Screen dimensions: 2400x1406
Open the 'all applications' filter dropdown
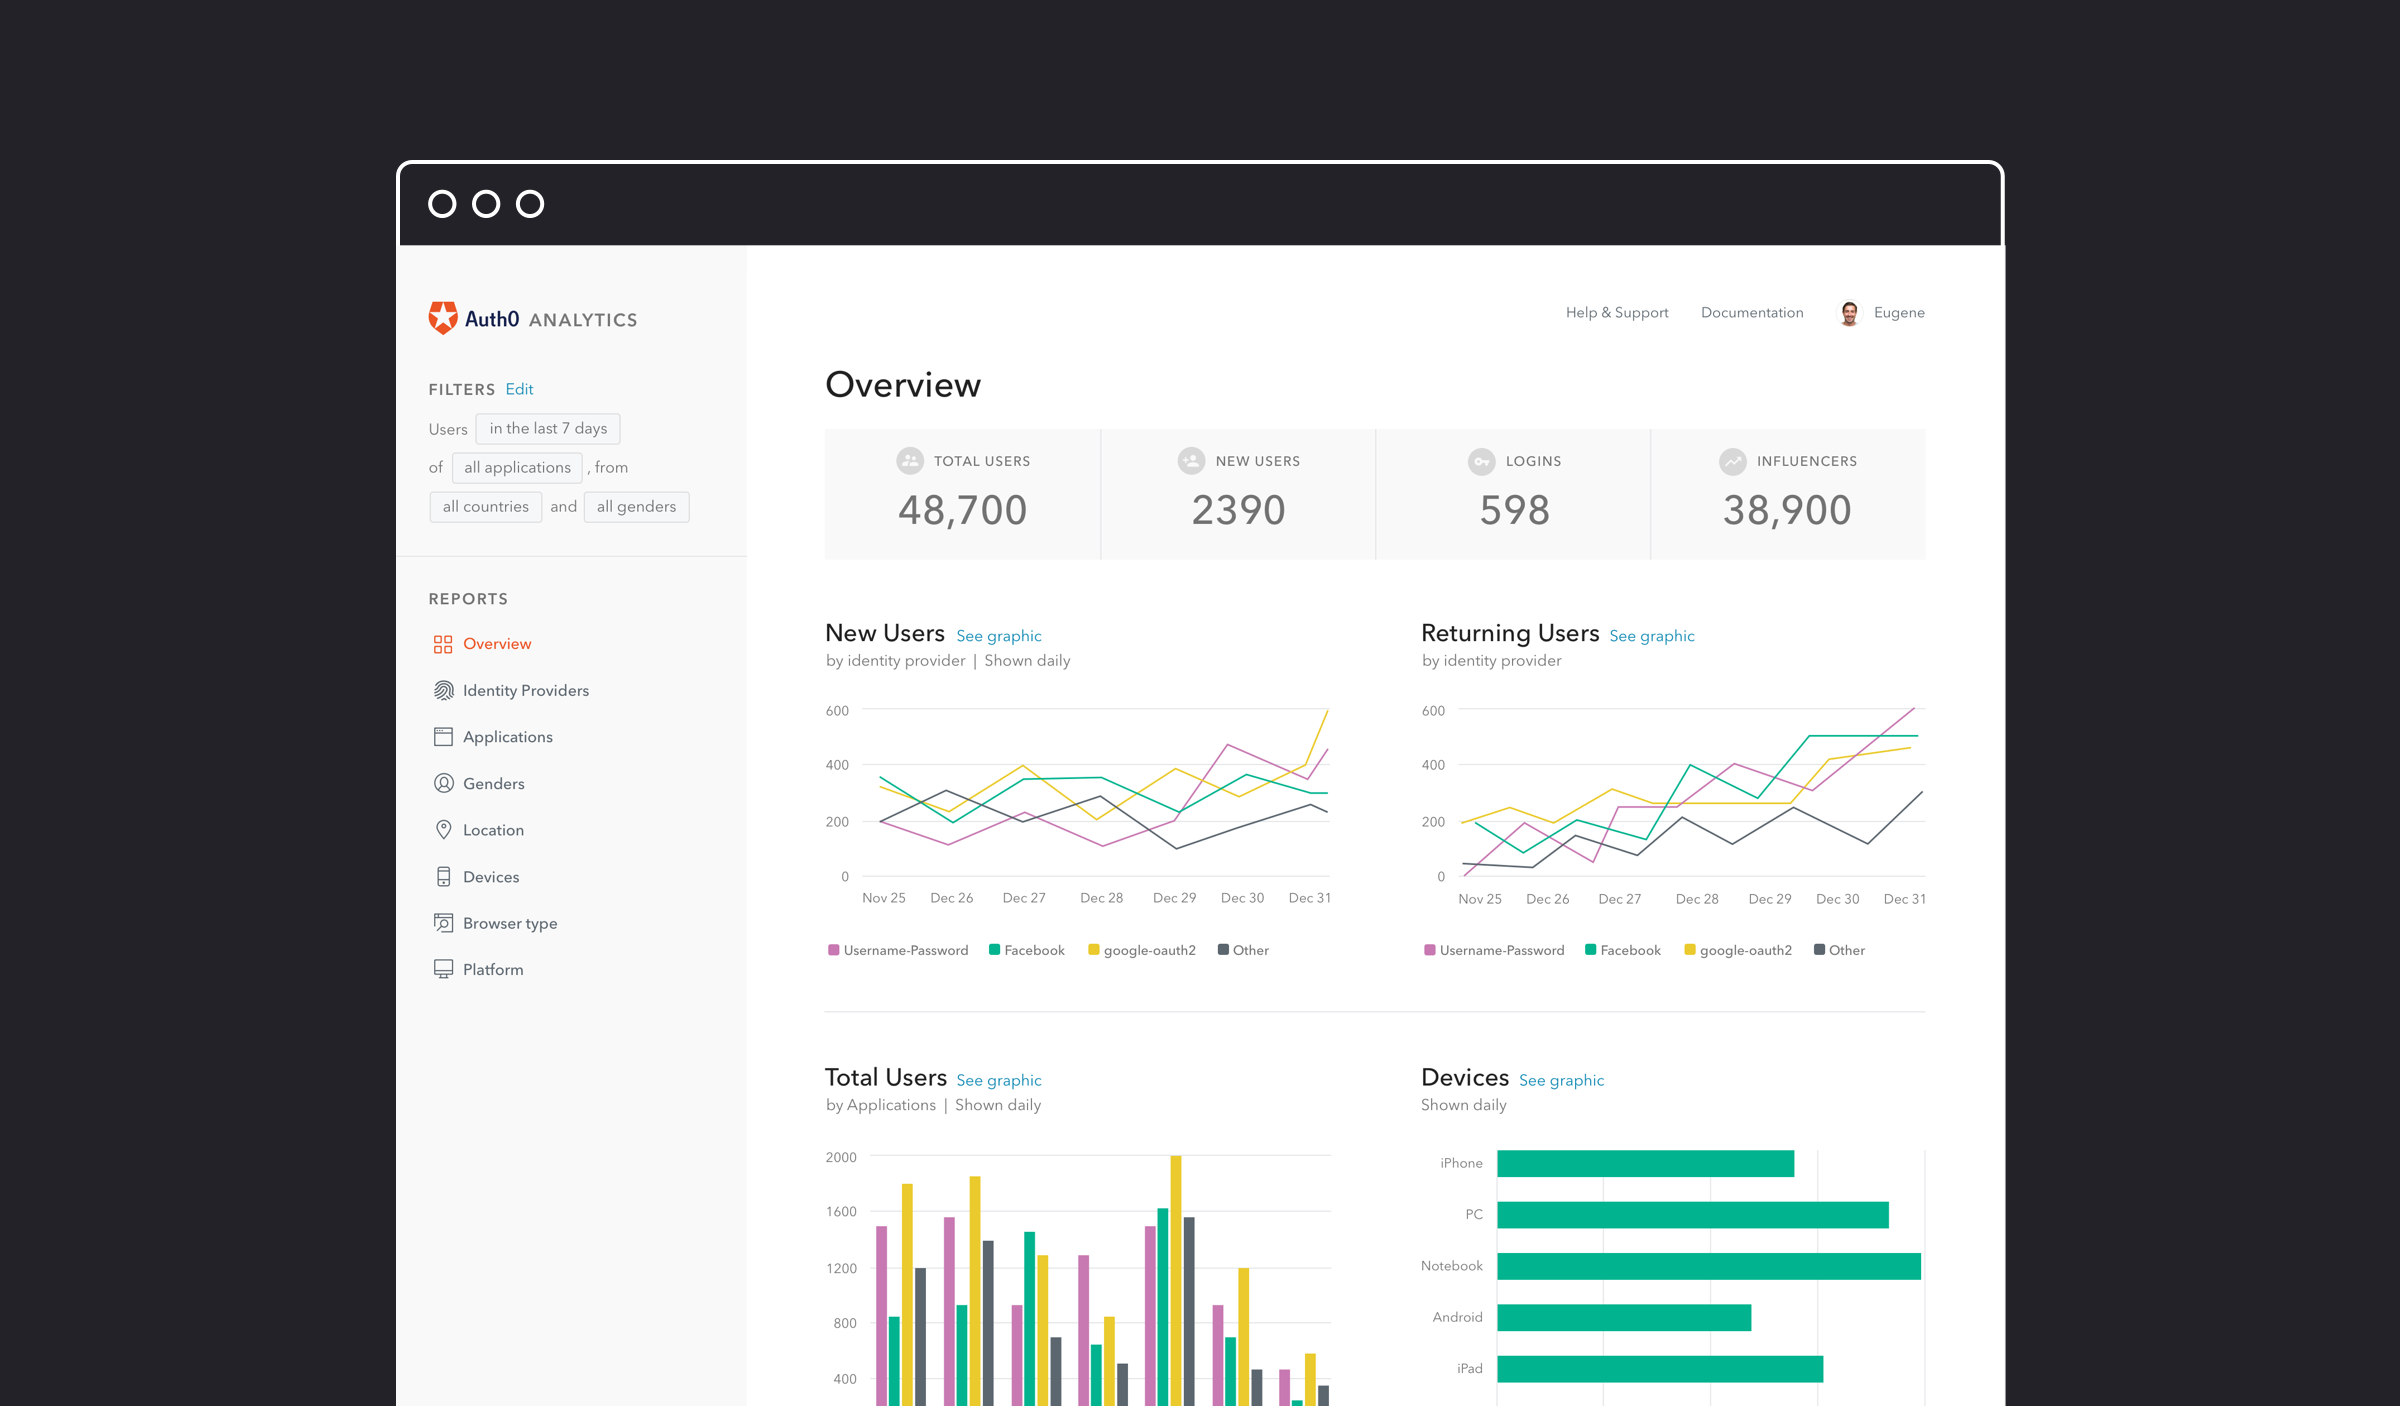pos(517,467)
